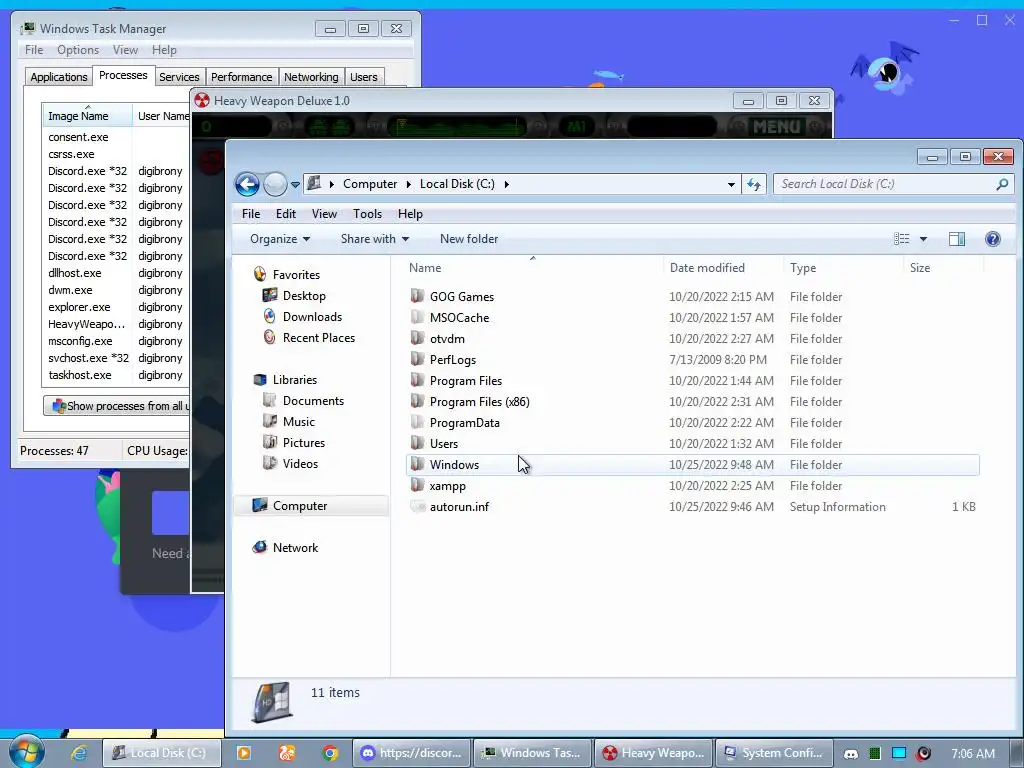1024x768 pixels.
Task: Click the Windows Start orb
Action: pos(26,751)
